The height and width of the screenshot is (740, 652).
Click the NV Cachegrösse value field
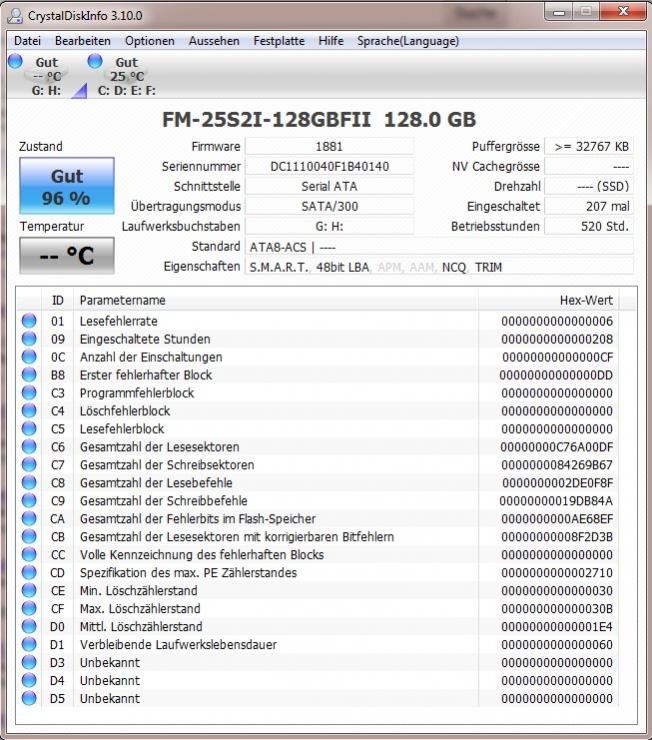(589, 166)
